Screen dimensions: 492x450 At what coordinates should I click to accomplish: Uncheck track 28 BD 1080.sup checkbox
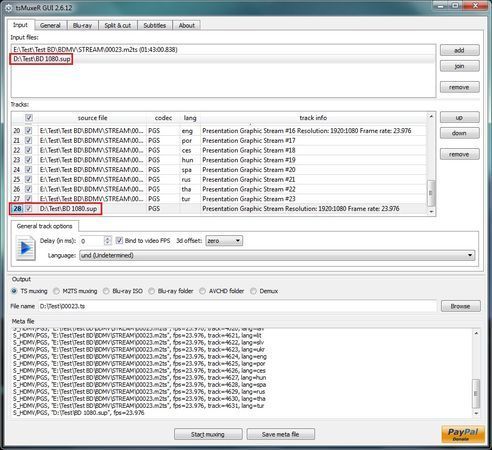[29, 209]
